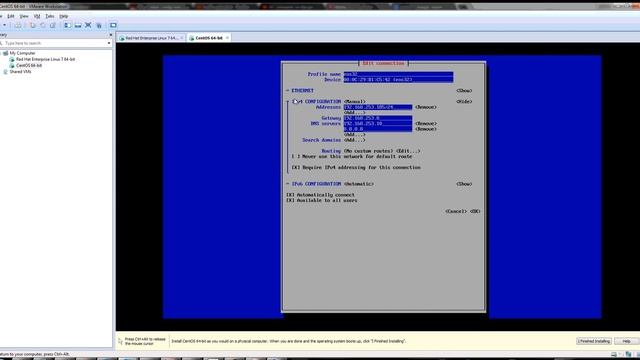Close the Red Hat Enterprise Linux tab

pos(182,38)
